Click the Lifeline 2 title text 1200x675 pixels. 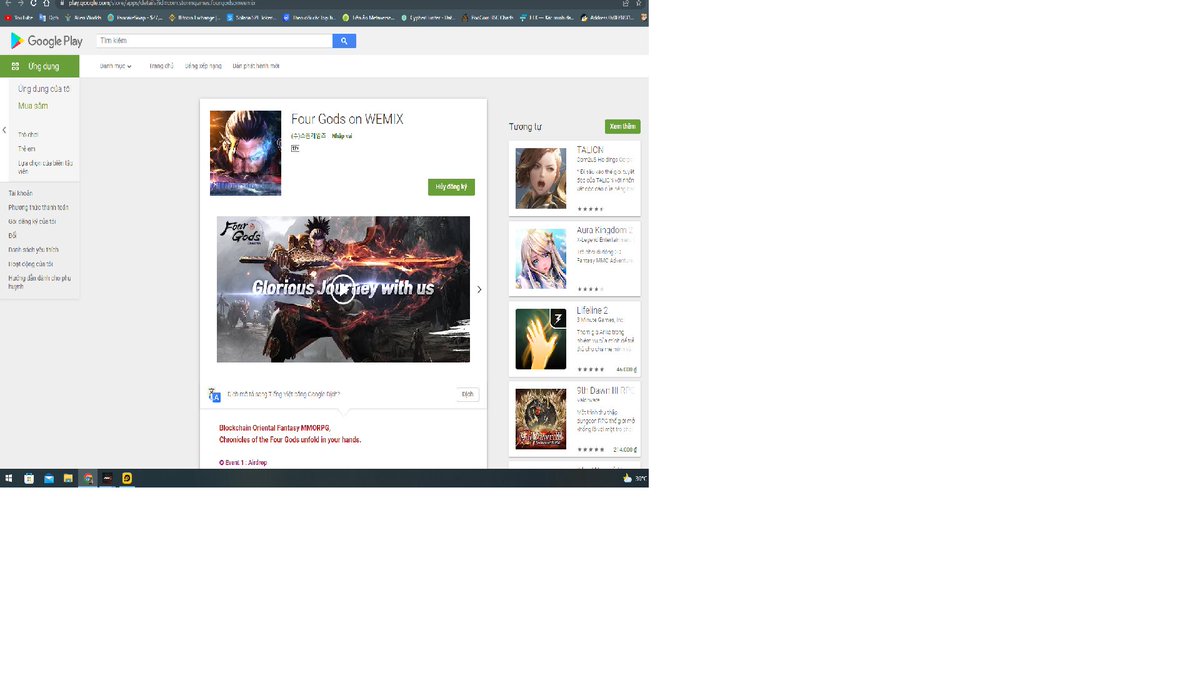(592, 310)
